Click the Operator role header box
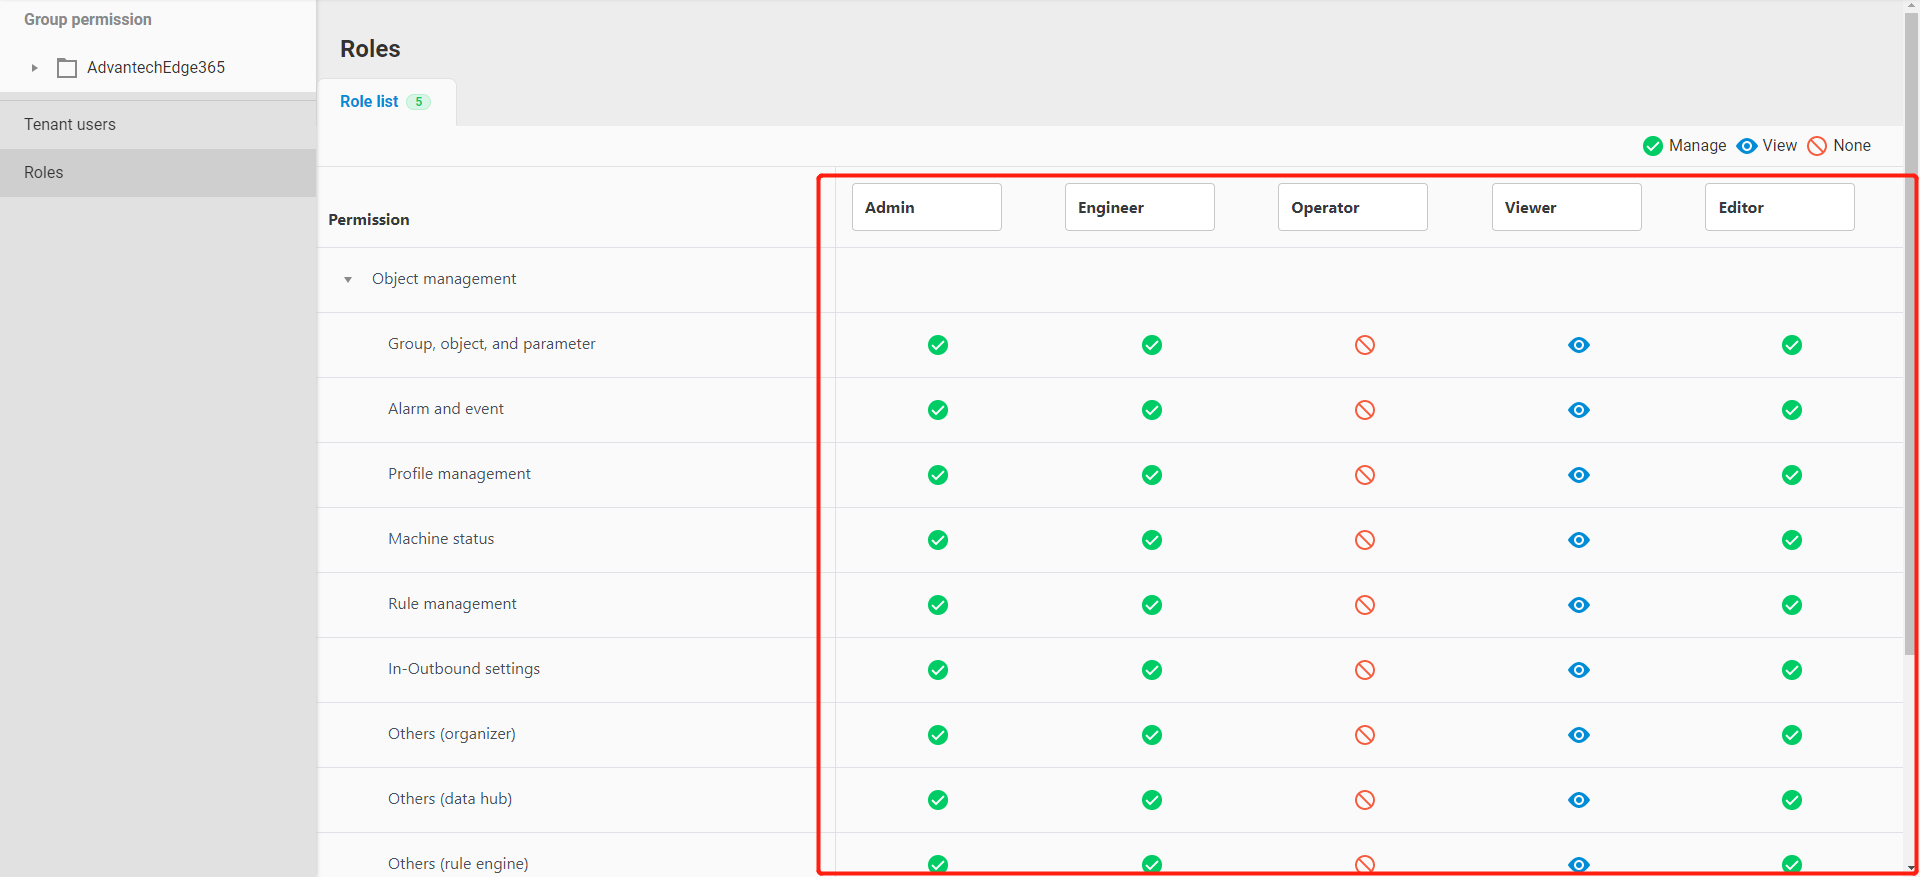The width and height of the screenshot is (1920, 877). coord(1352,207)
